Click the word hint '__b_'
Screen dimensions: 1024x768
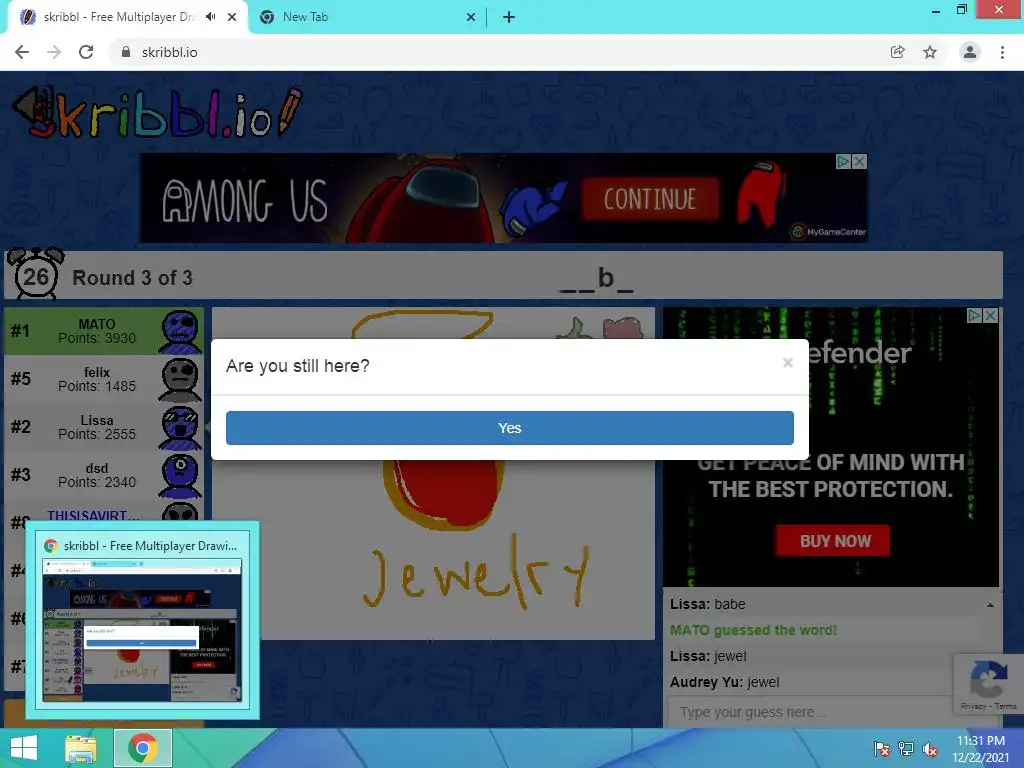tap(597, 278)
